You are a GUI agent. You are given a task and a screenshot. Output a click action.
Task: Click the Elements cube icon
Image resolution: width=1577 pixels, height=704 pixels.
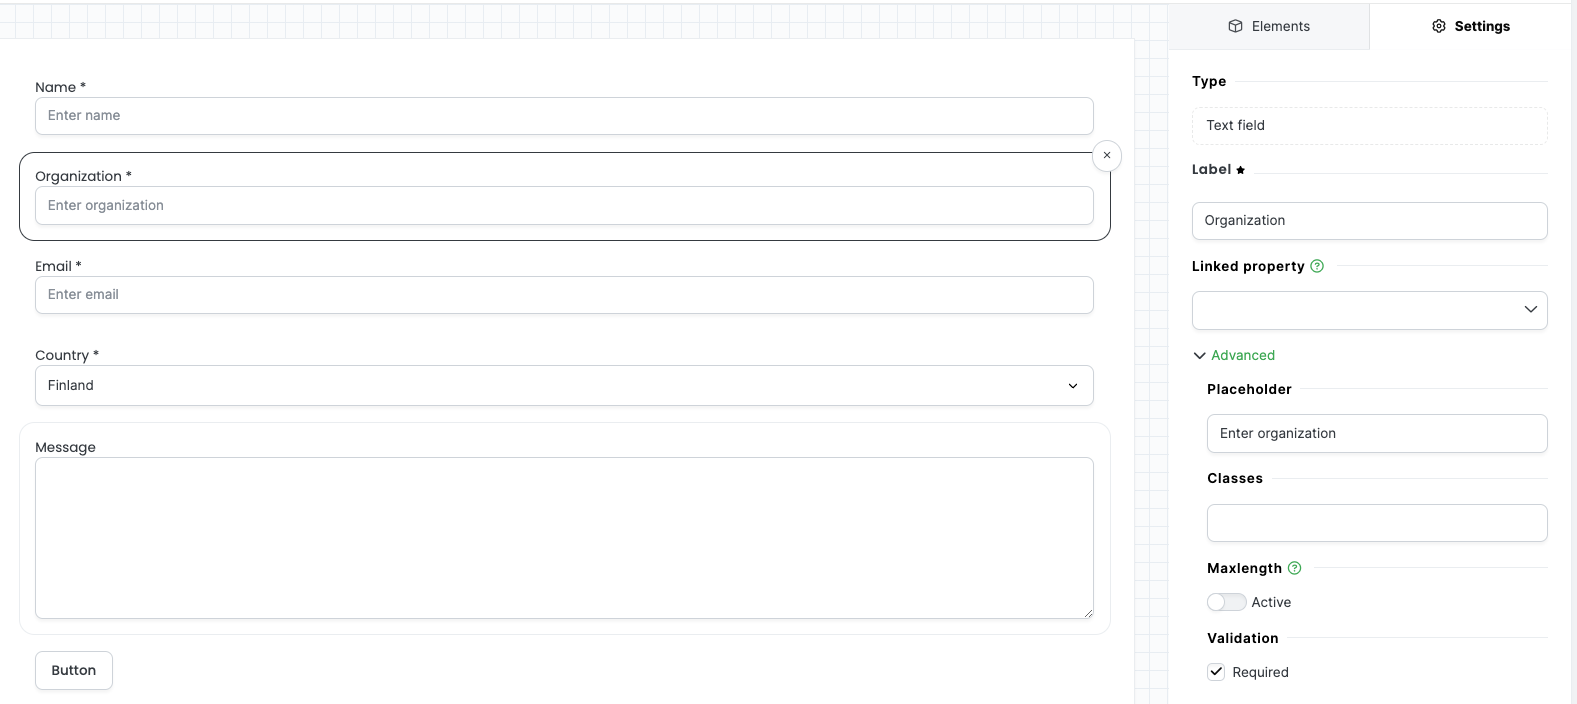coord(1236,26)
